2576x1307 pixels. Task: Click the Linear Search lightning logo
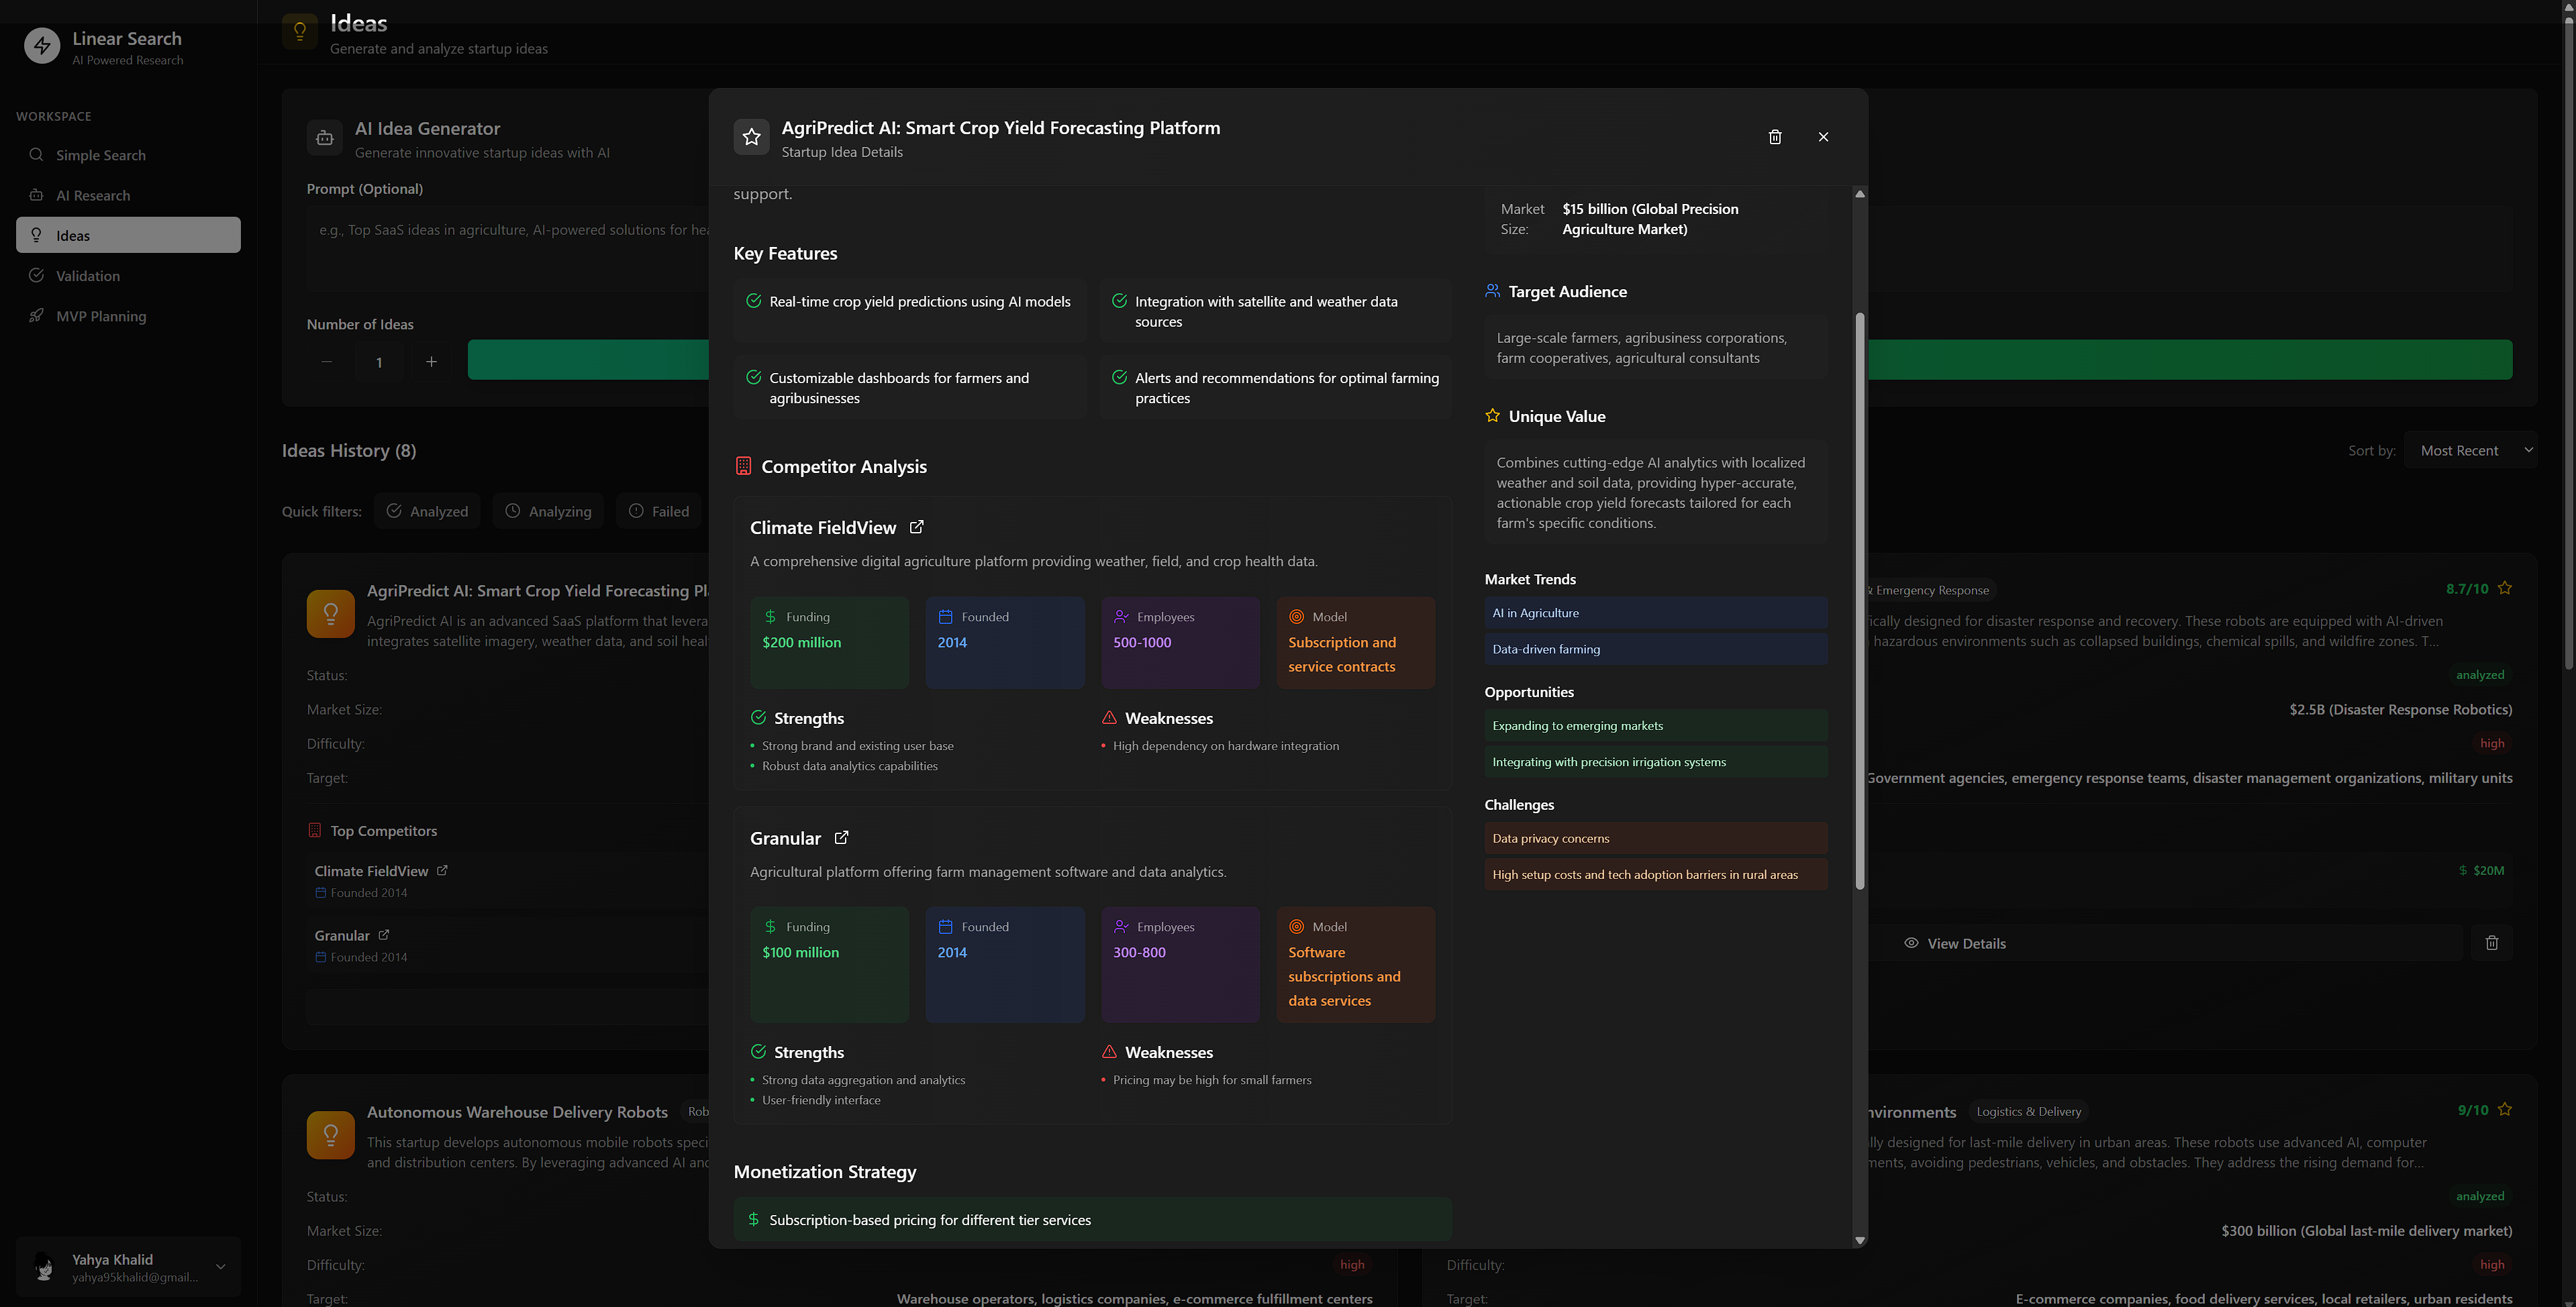pyautogui.click(x=42, y=46)
